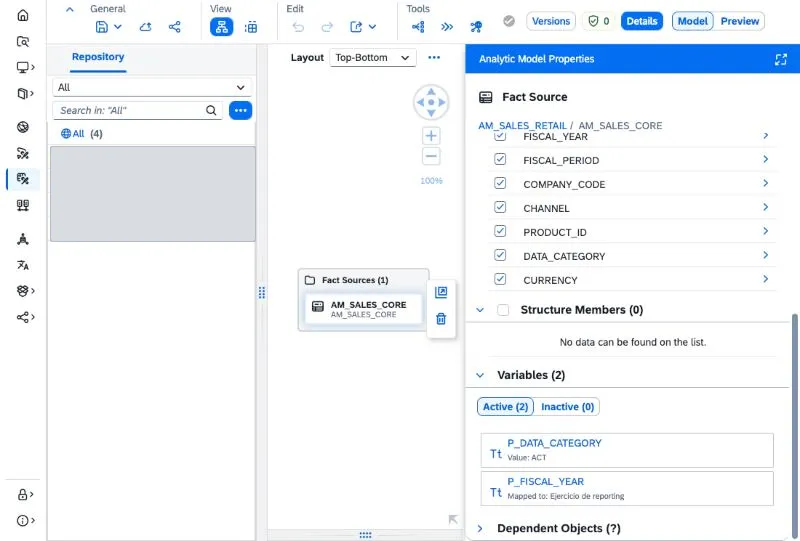Collapse the Structure Members section
The image size is (800, 541).
[x=480, y=310]
